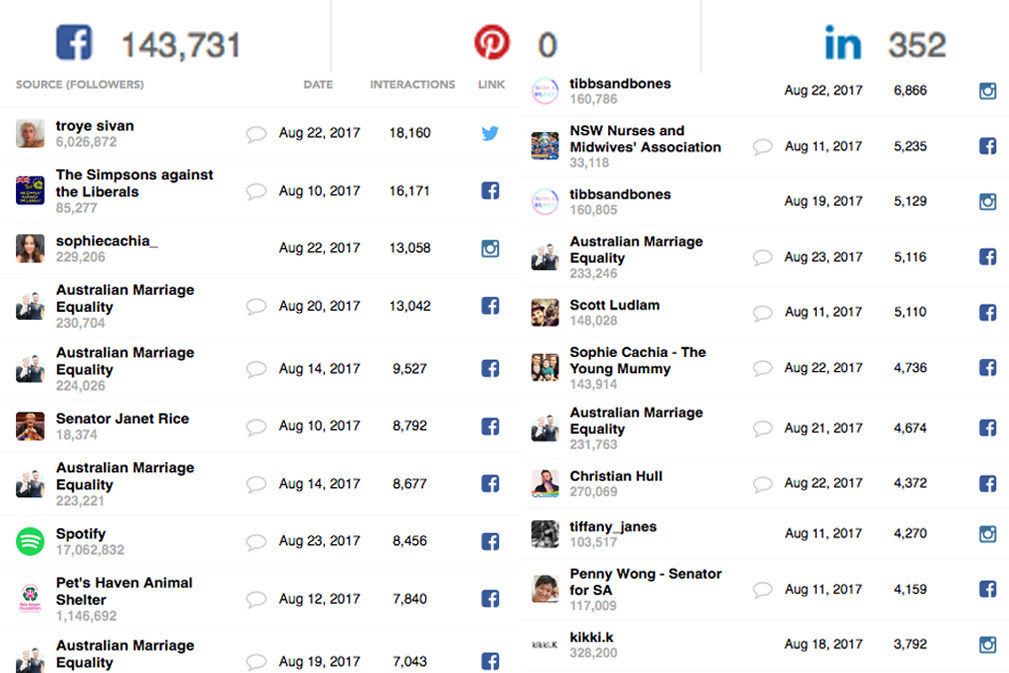Open NSW Nurses and Midwives' Facebook link
Viewport: 1009px width, 673px height.
(x=988, y=146)
